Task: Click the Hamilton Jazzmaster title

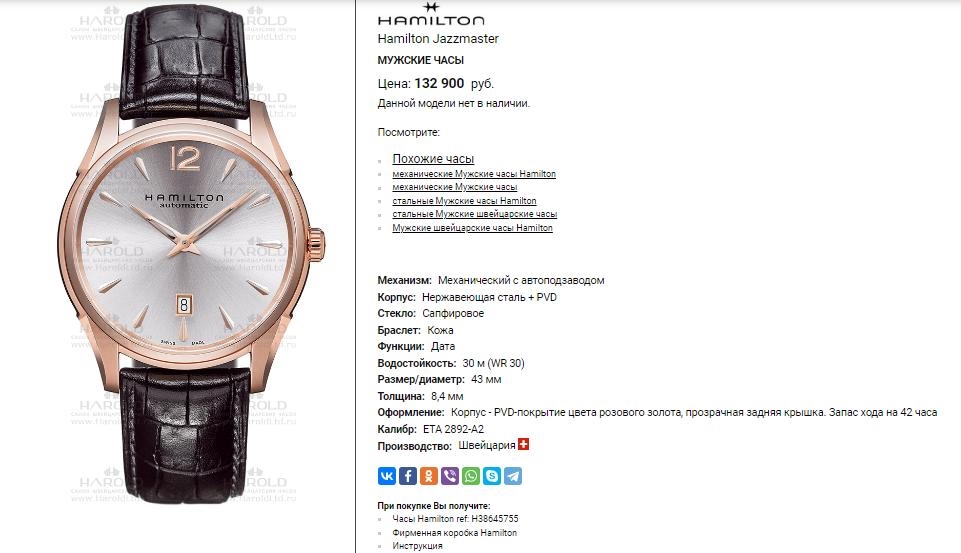Action: 438,39
